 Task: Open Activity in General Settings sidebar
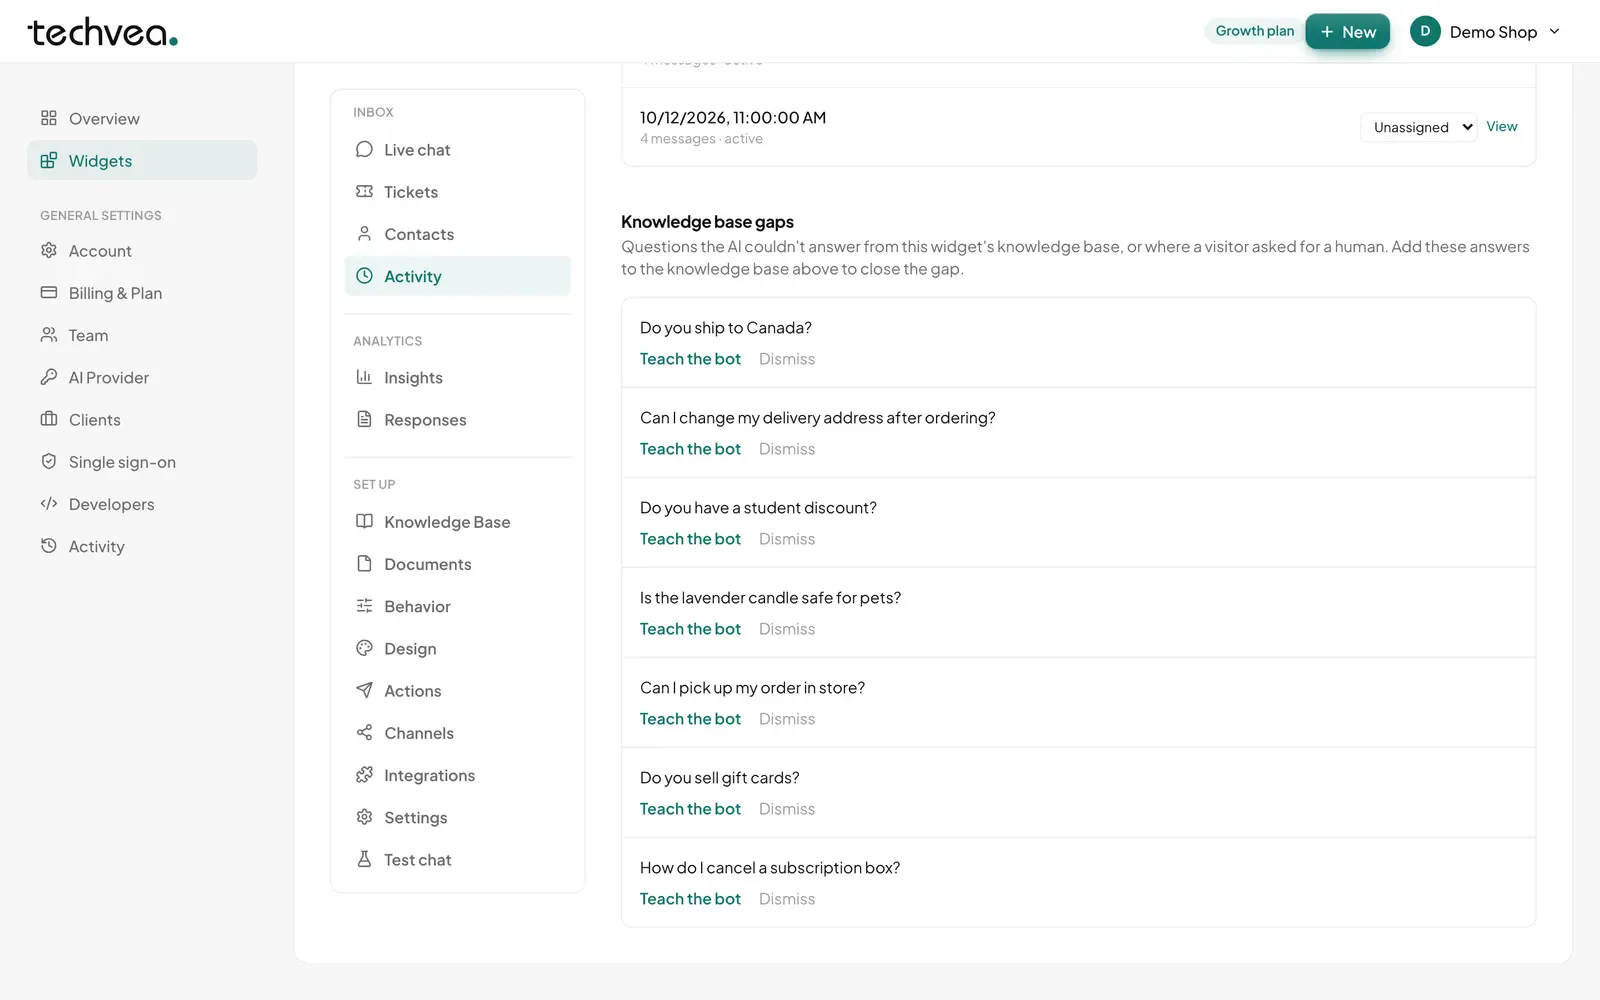coord(142,546)
